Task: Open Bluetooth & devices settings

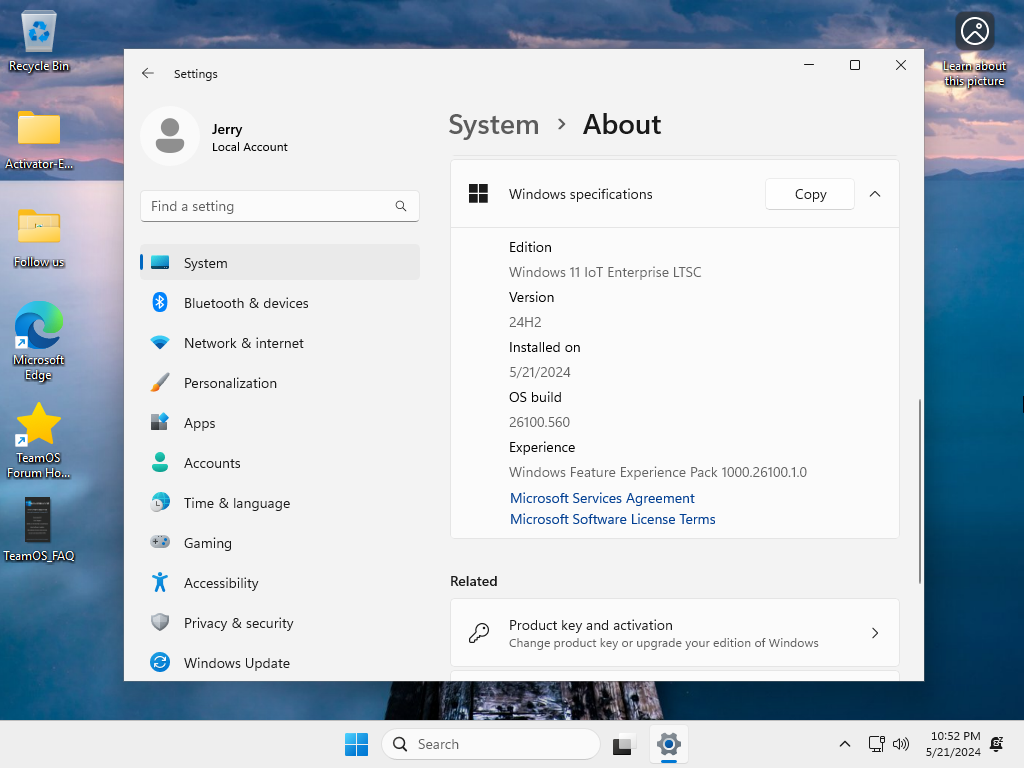Action: pyautogui.click(x=280, y=303)
